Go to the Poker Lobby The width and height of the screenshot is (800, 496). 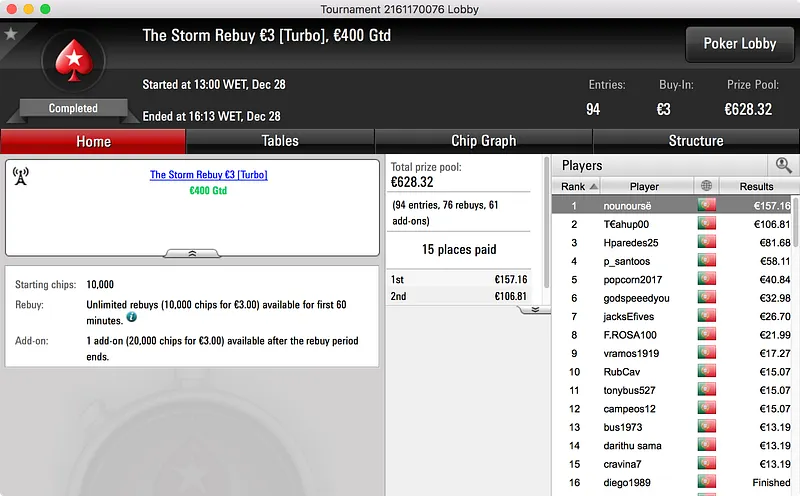point(740,44)
